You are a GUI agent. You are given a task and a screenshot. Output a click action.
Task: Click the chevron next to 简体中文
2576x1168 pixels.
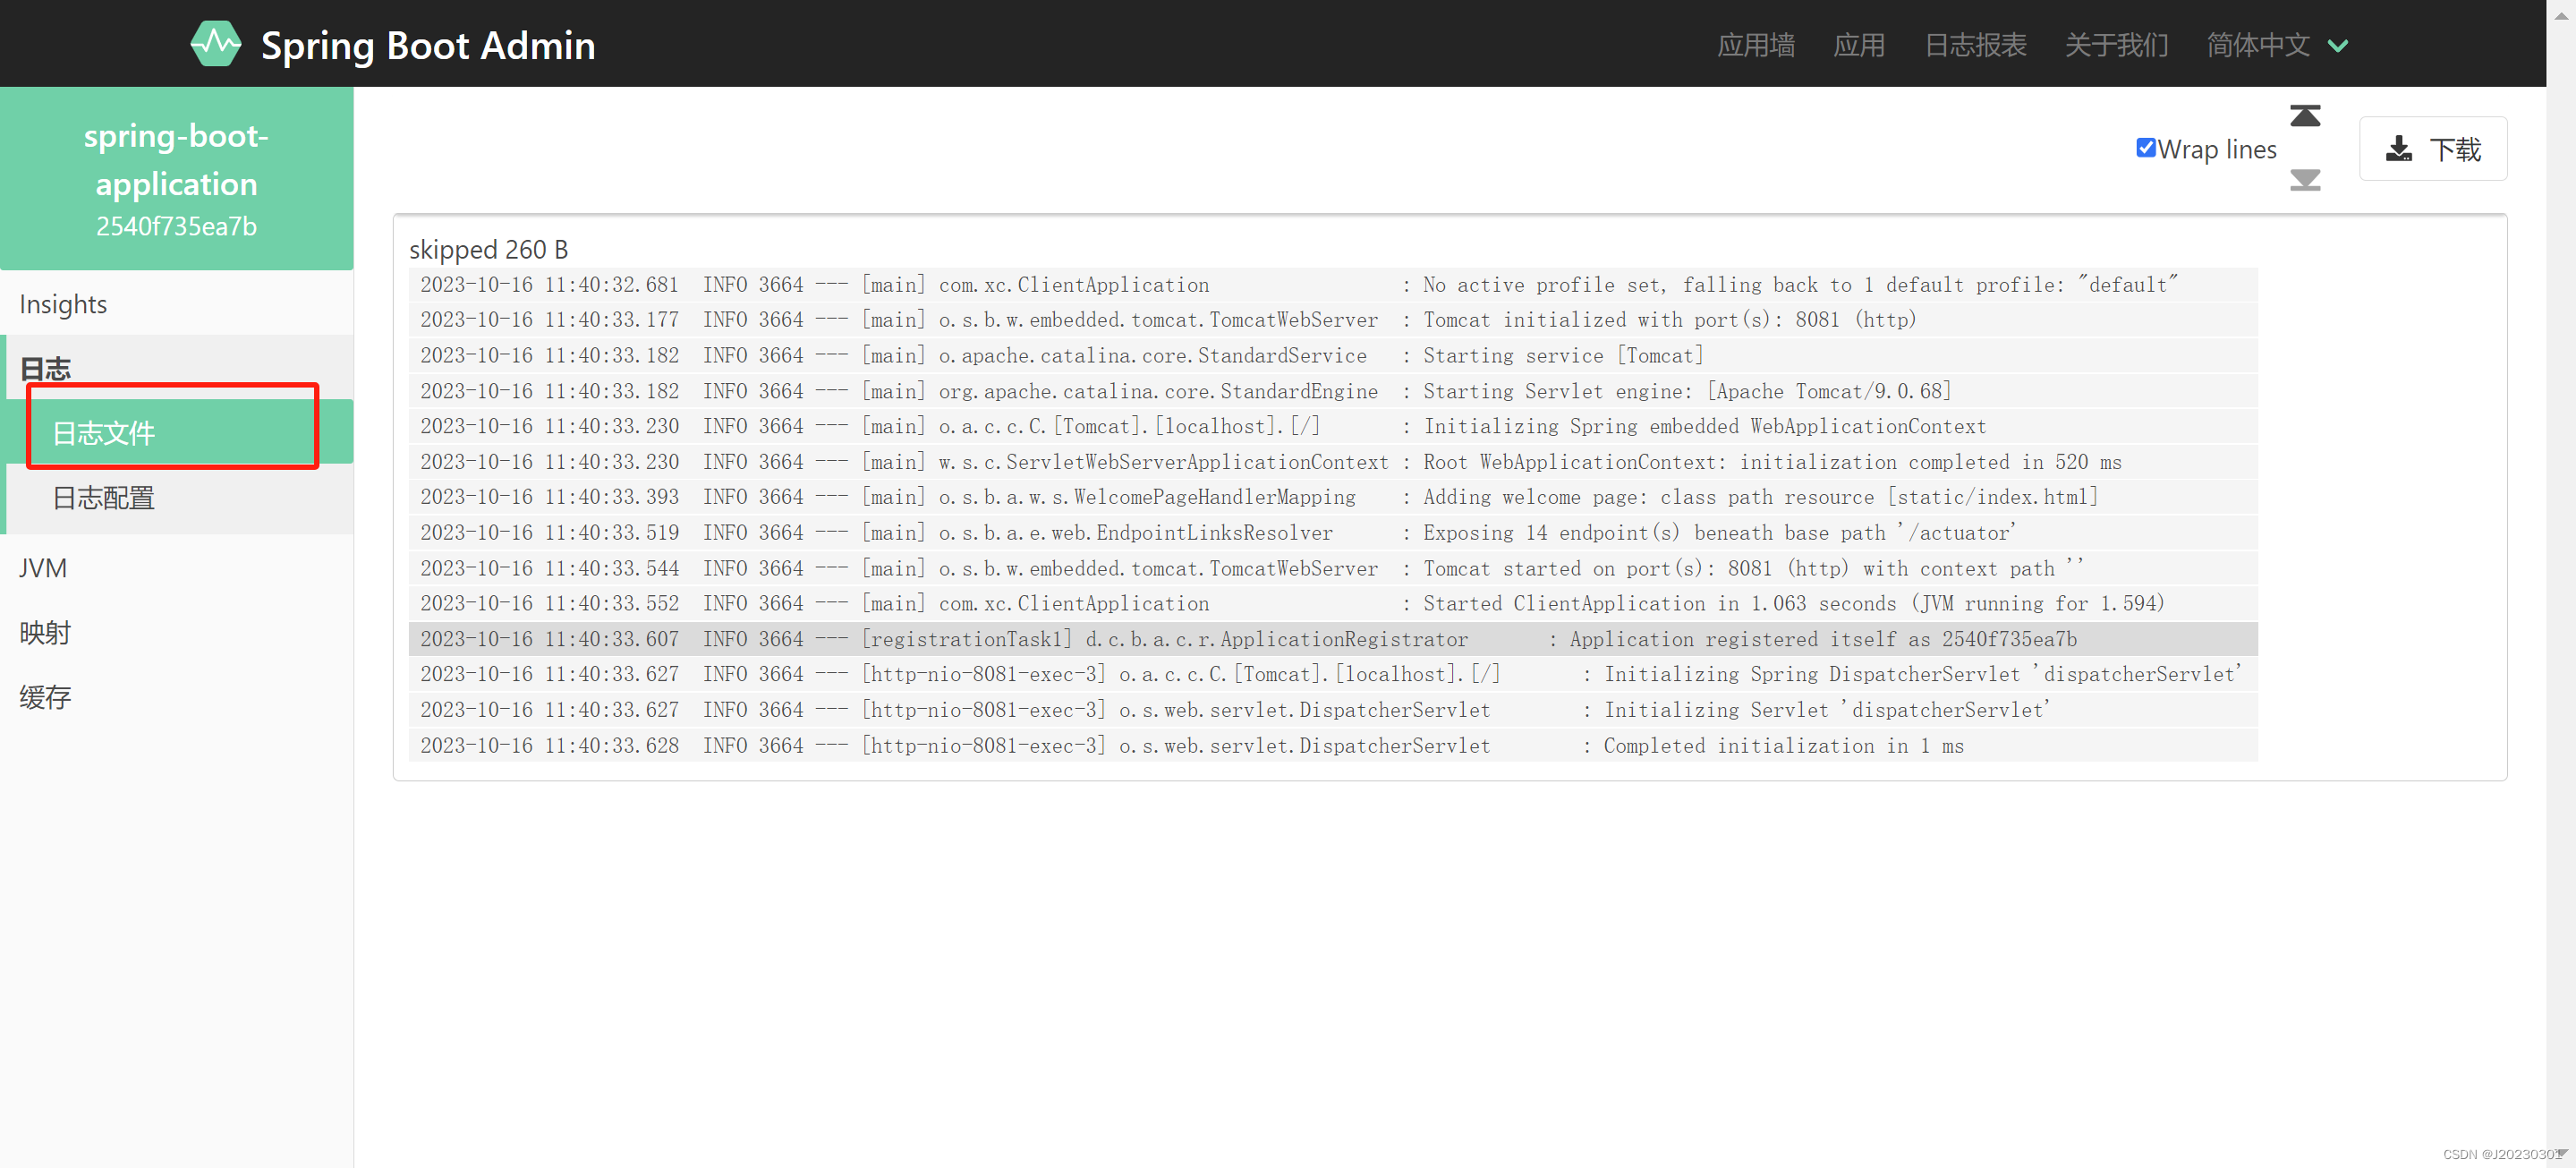2338,46
